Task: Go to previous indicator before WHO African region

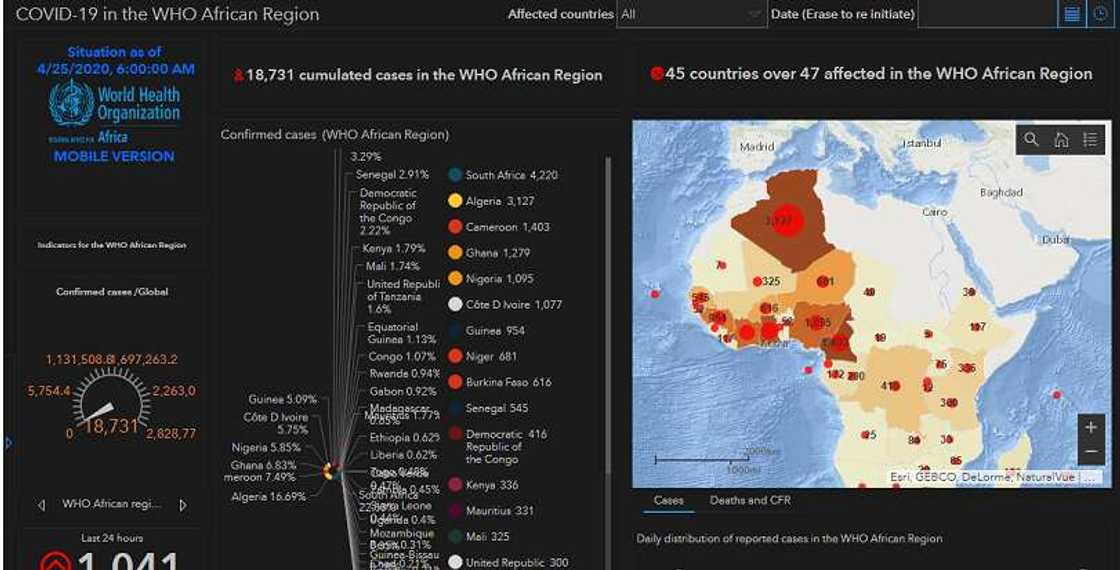Action: tap(41, 505)
